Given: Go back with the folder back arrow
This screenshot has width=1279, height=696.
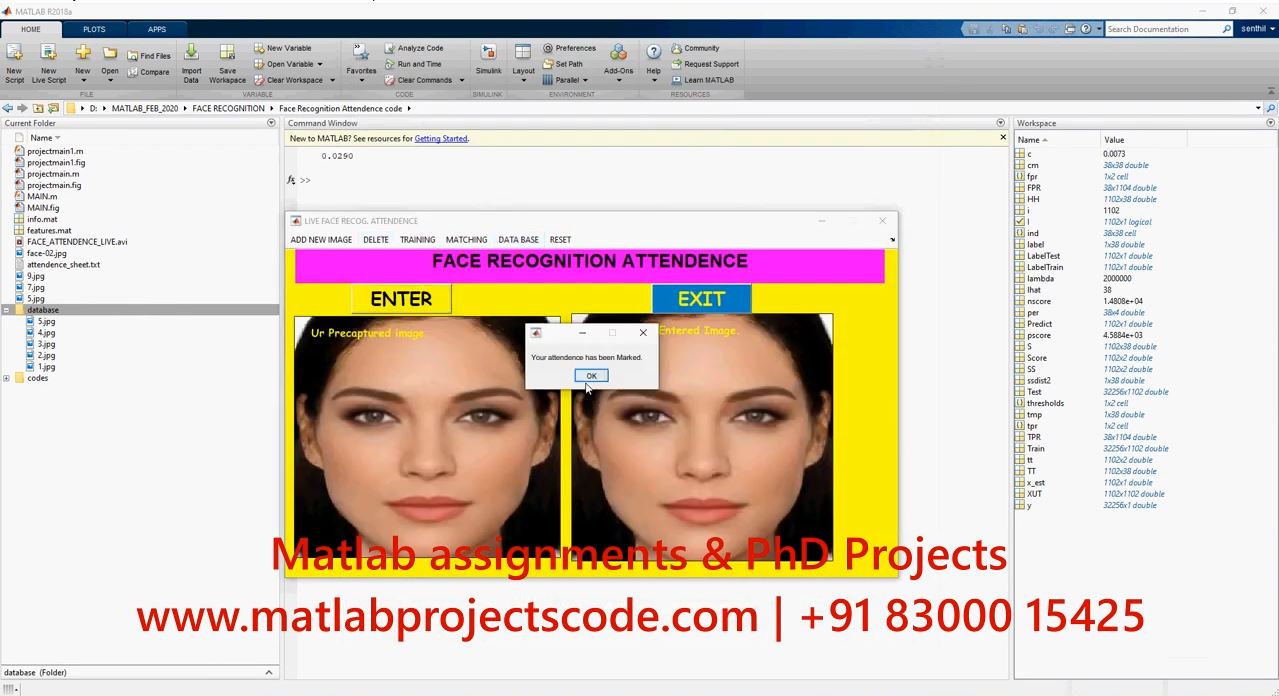Looking at the screenshot, I should pos(7,108).
